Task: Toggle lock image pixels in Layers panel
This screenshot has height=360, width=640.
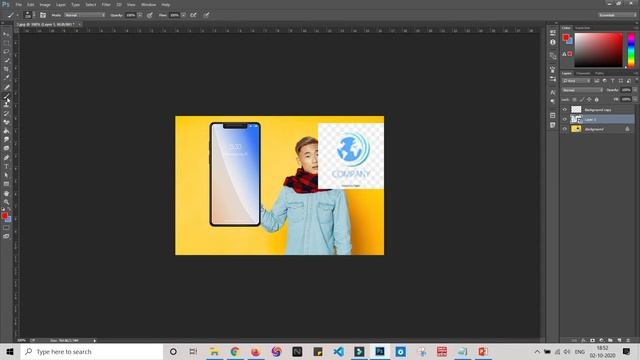Action: (582, 100)
